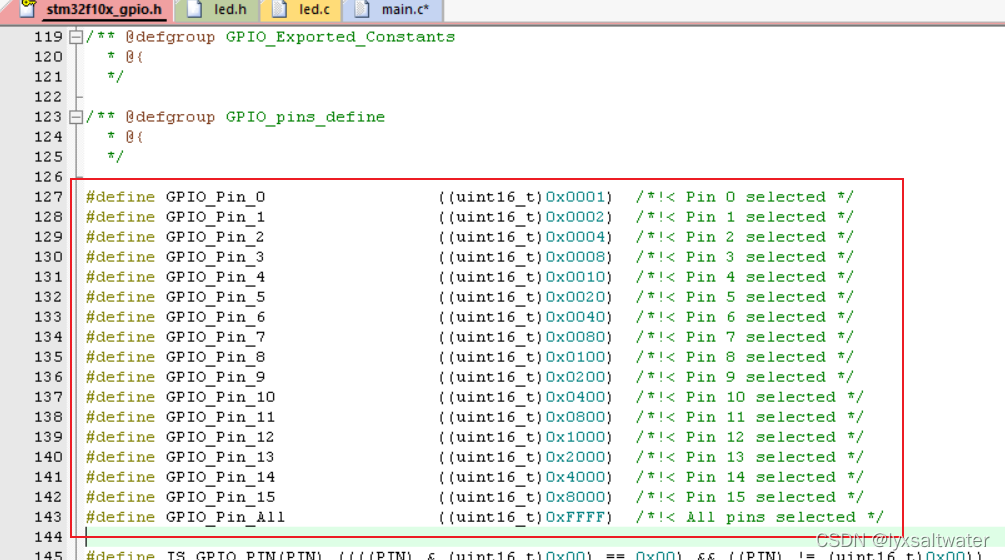Click the hex value 0xFFFF
The width and height of the screenshot is (1005, 560).
(x=575, y=517)
